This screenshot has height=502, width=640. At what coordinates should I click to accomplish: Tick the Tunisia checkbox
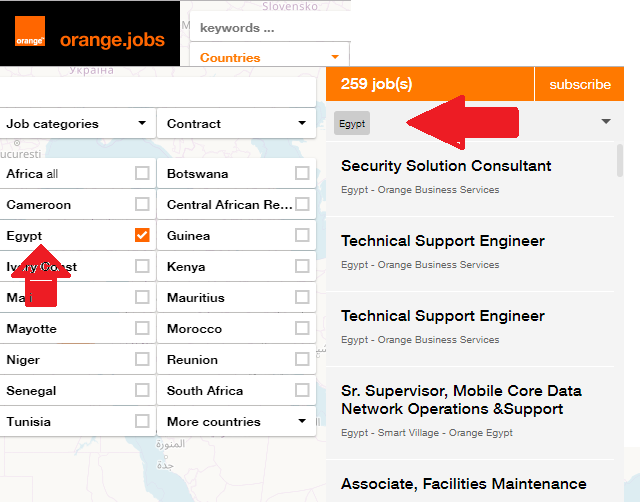click(x=142, y=421)
